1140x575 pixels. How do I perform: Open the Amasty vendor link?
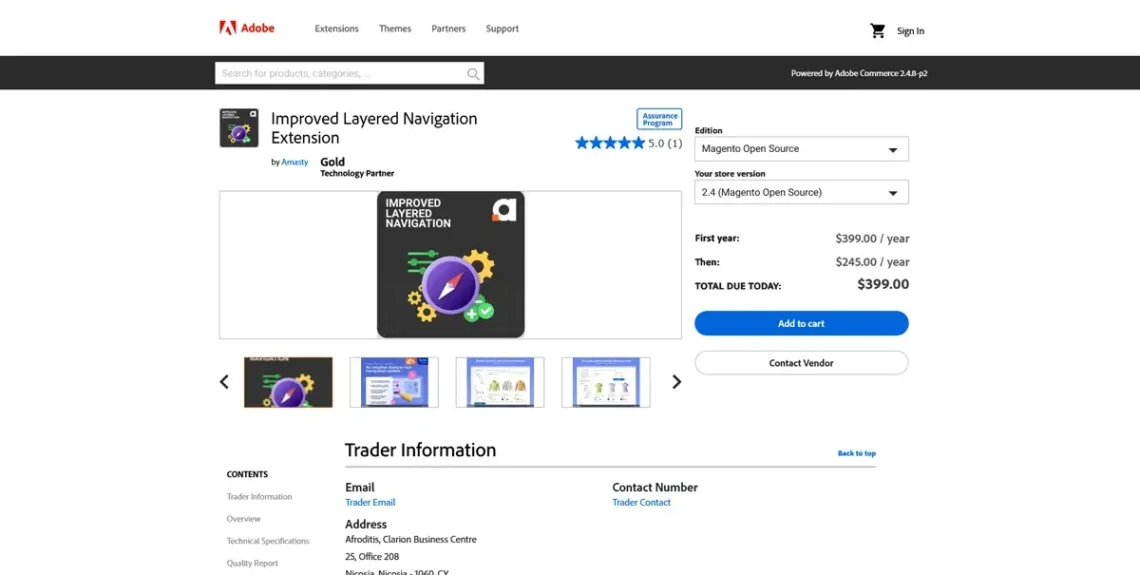point(295,162)
